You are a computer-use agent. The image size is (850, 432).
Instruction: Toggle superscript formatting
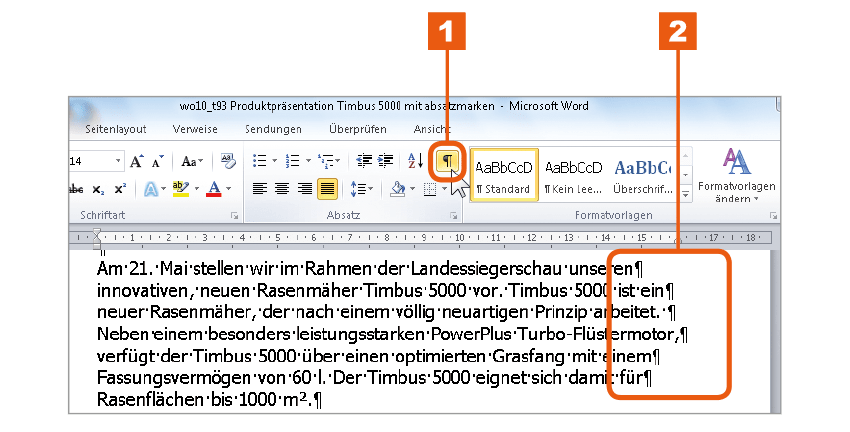click(120, 189)
